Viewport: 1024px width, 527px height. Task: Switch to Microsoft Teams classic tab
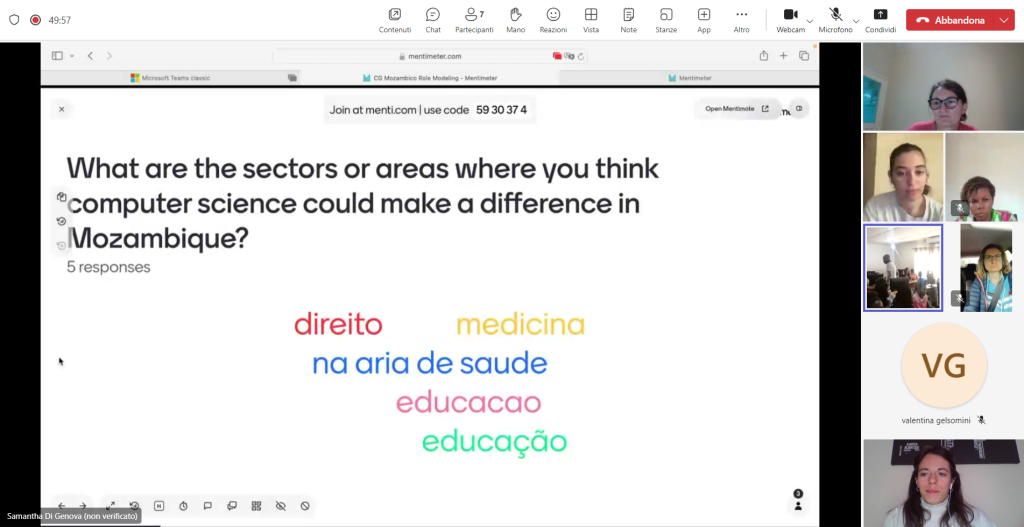tap(170, 78)
